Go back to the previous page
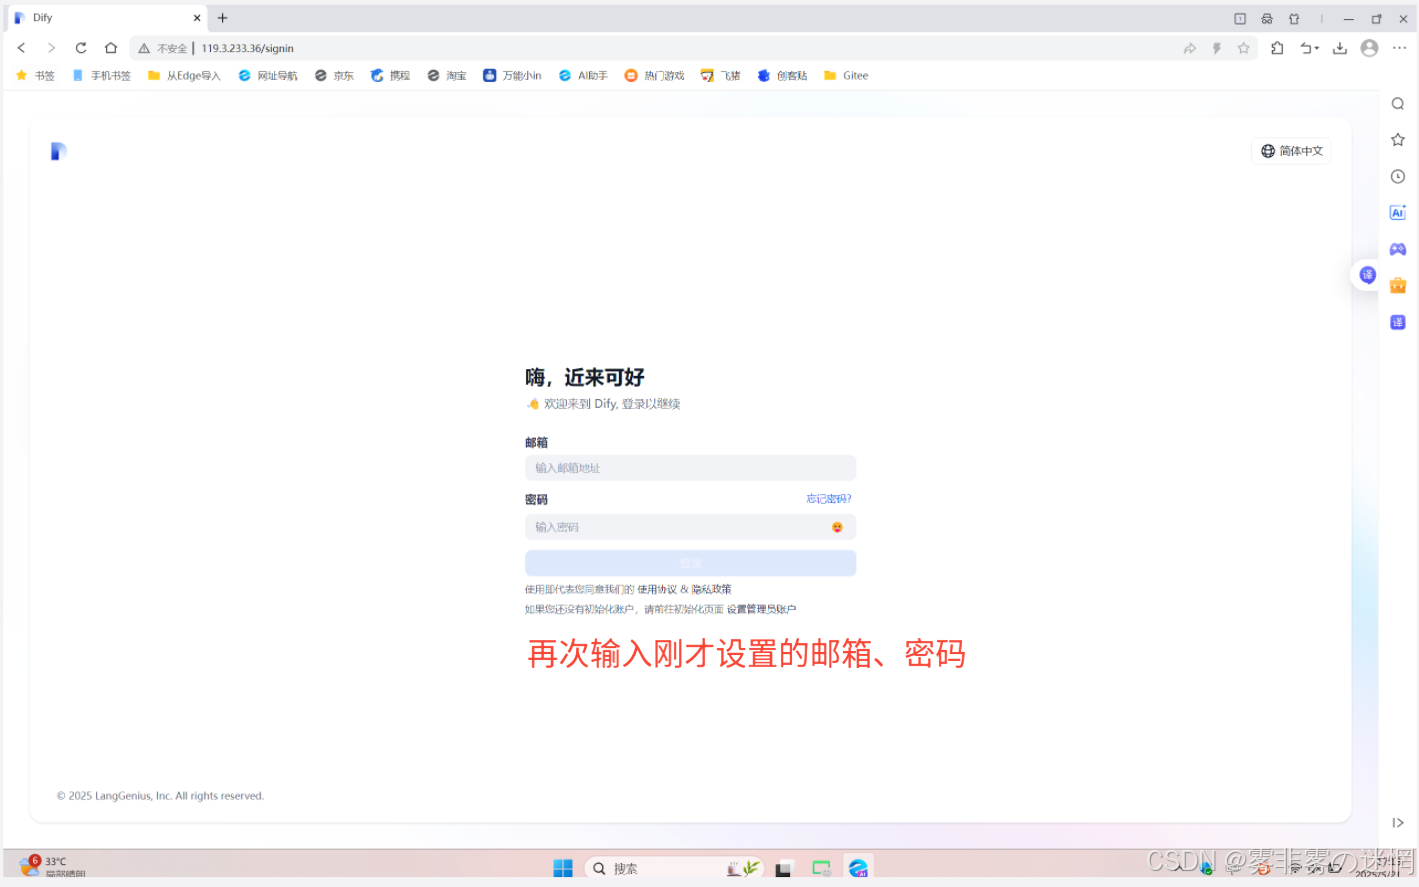This screenshot has width=1419, height=887. click(21, 48)
